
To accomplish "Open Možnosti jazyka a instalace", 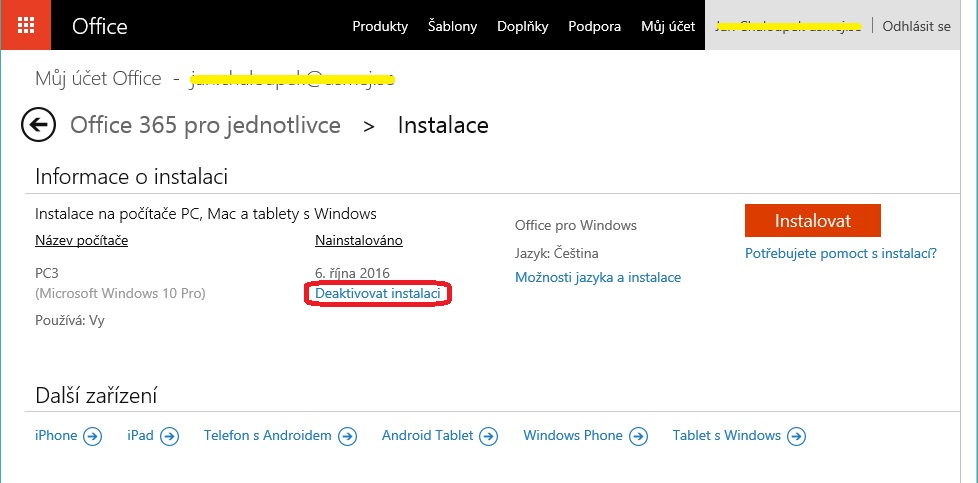I will tap(598, 277).
